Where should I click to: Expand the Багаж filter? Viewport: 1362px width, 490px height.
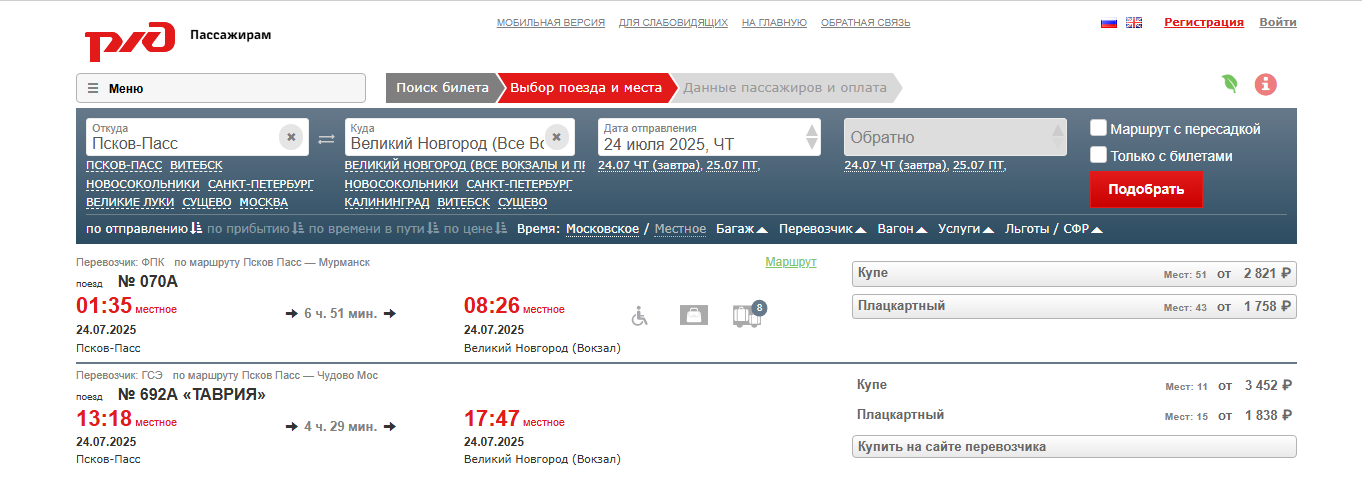point(741,229)
